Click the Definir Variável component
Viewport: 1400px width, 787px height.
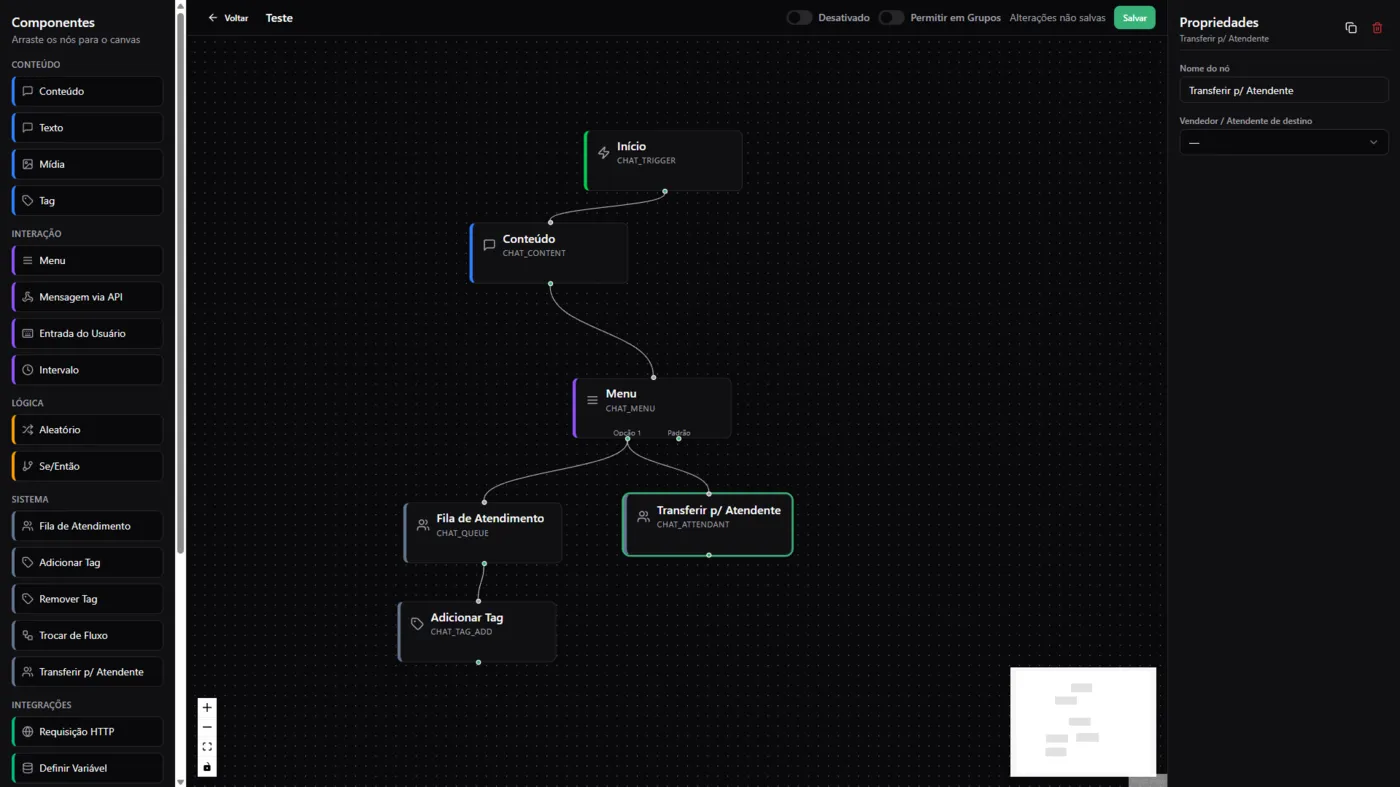coord(88,769)
